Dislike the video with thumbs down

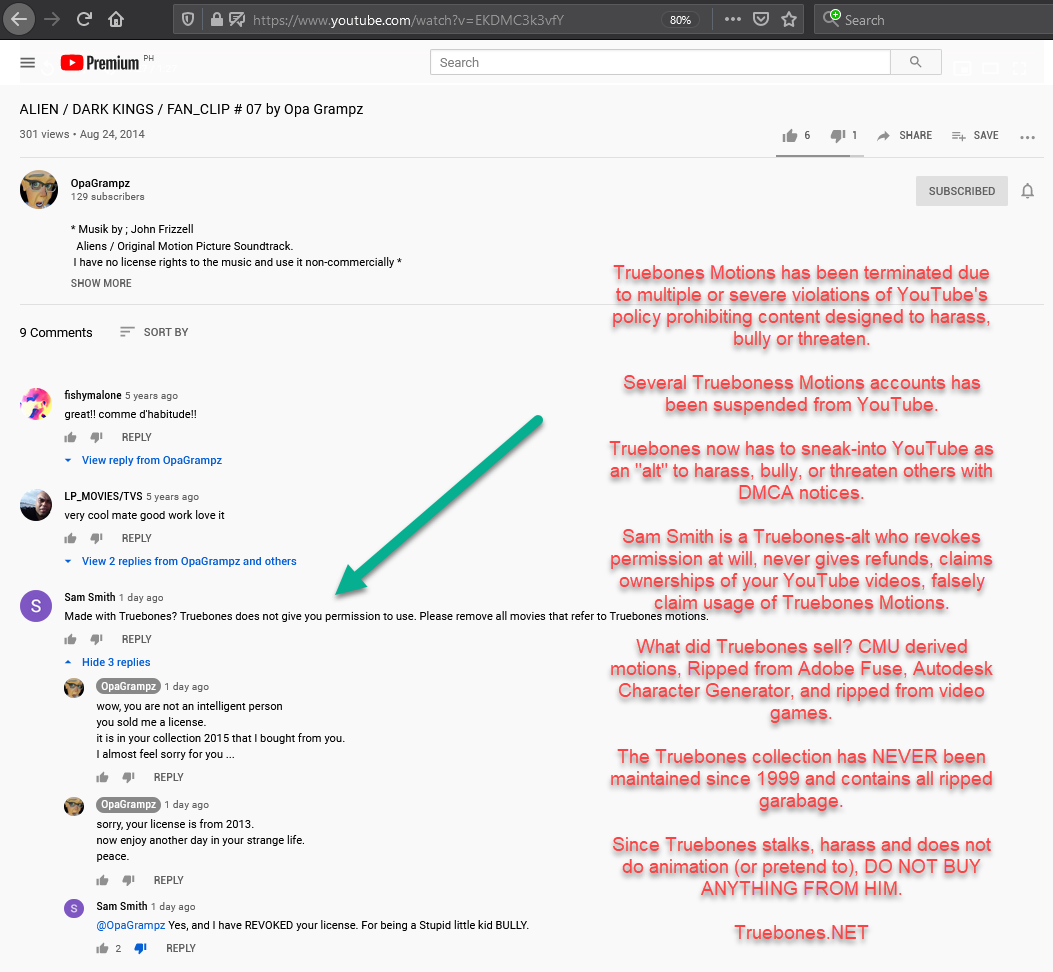pos(837,136)
